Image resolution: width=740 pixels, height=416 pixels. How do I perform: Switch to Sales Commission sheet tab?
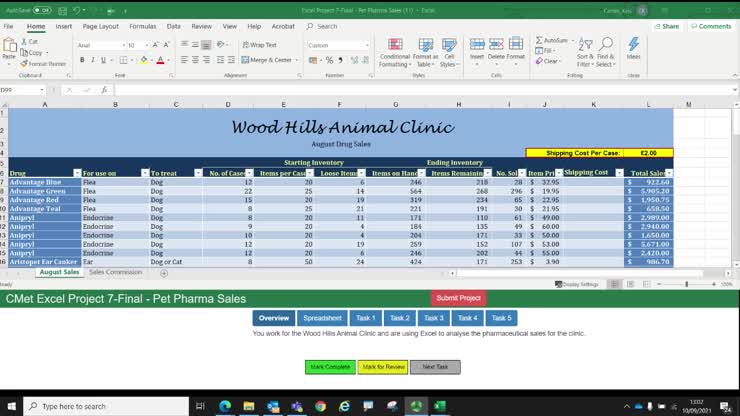tap(116, 272)
